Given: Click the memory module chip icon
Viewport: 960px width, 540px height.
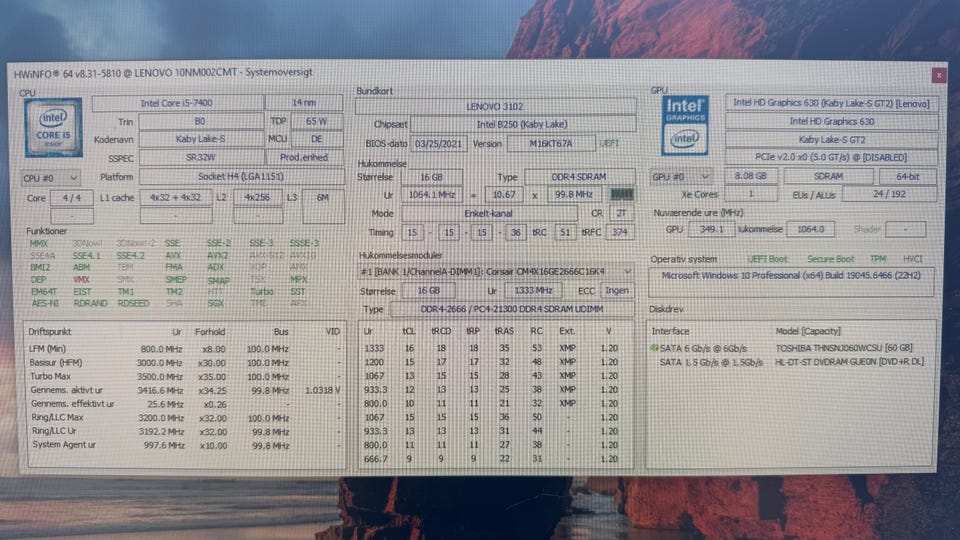Looking at the screenshot, I should tap(622, 194).
